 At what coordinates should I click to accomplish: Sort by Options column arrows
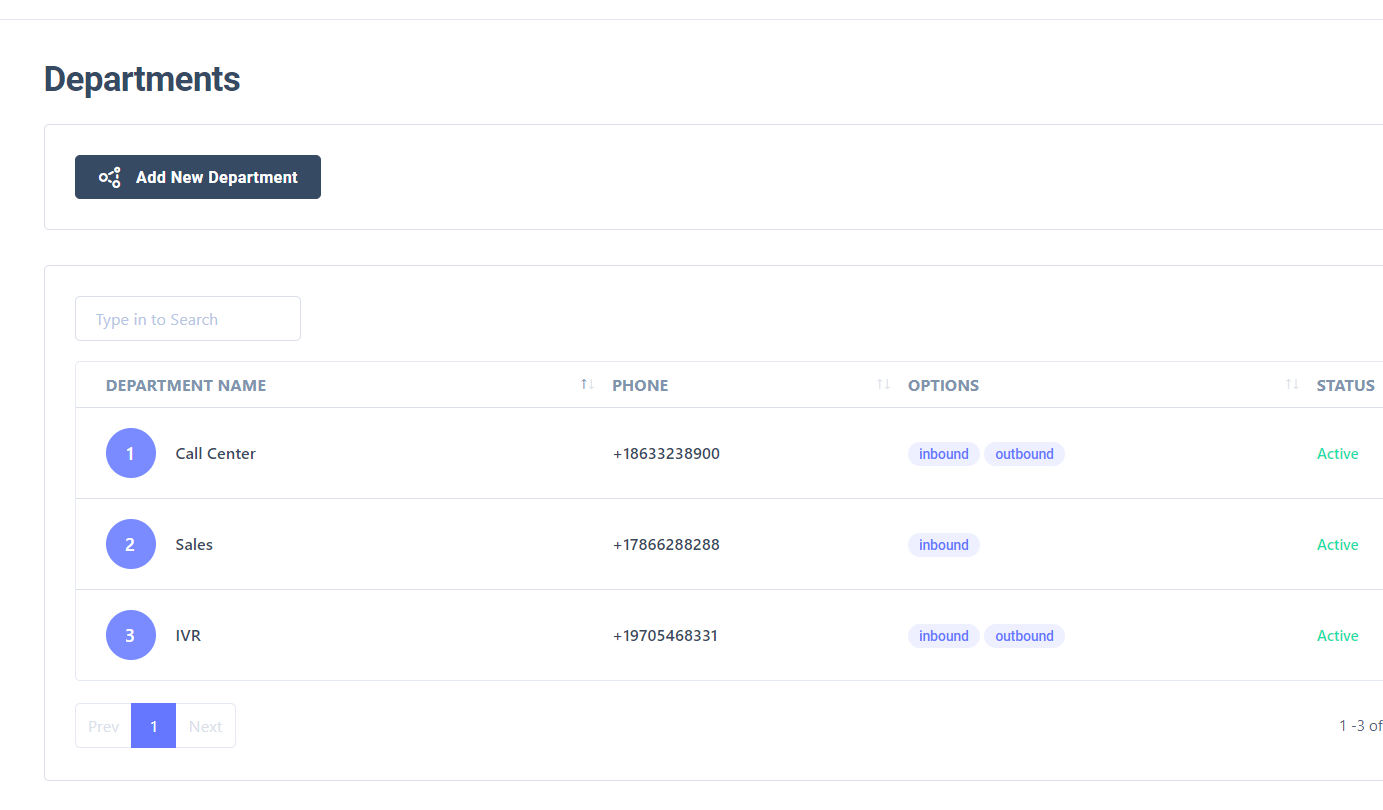pyautogui.click(x=1293, y=384)
